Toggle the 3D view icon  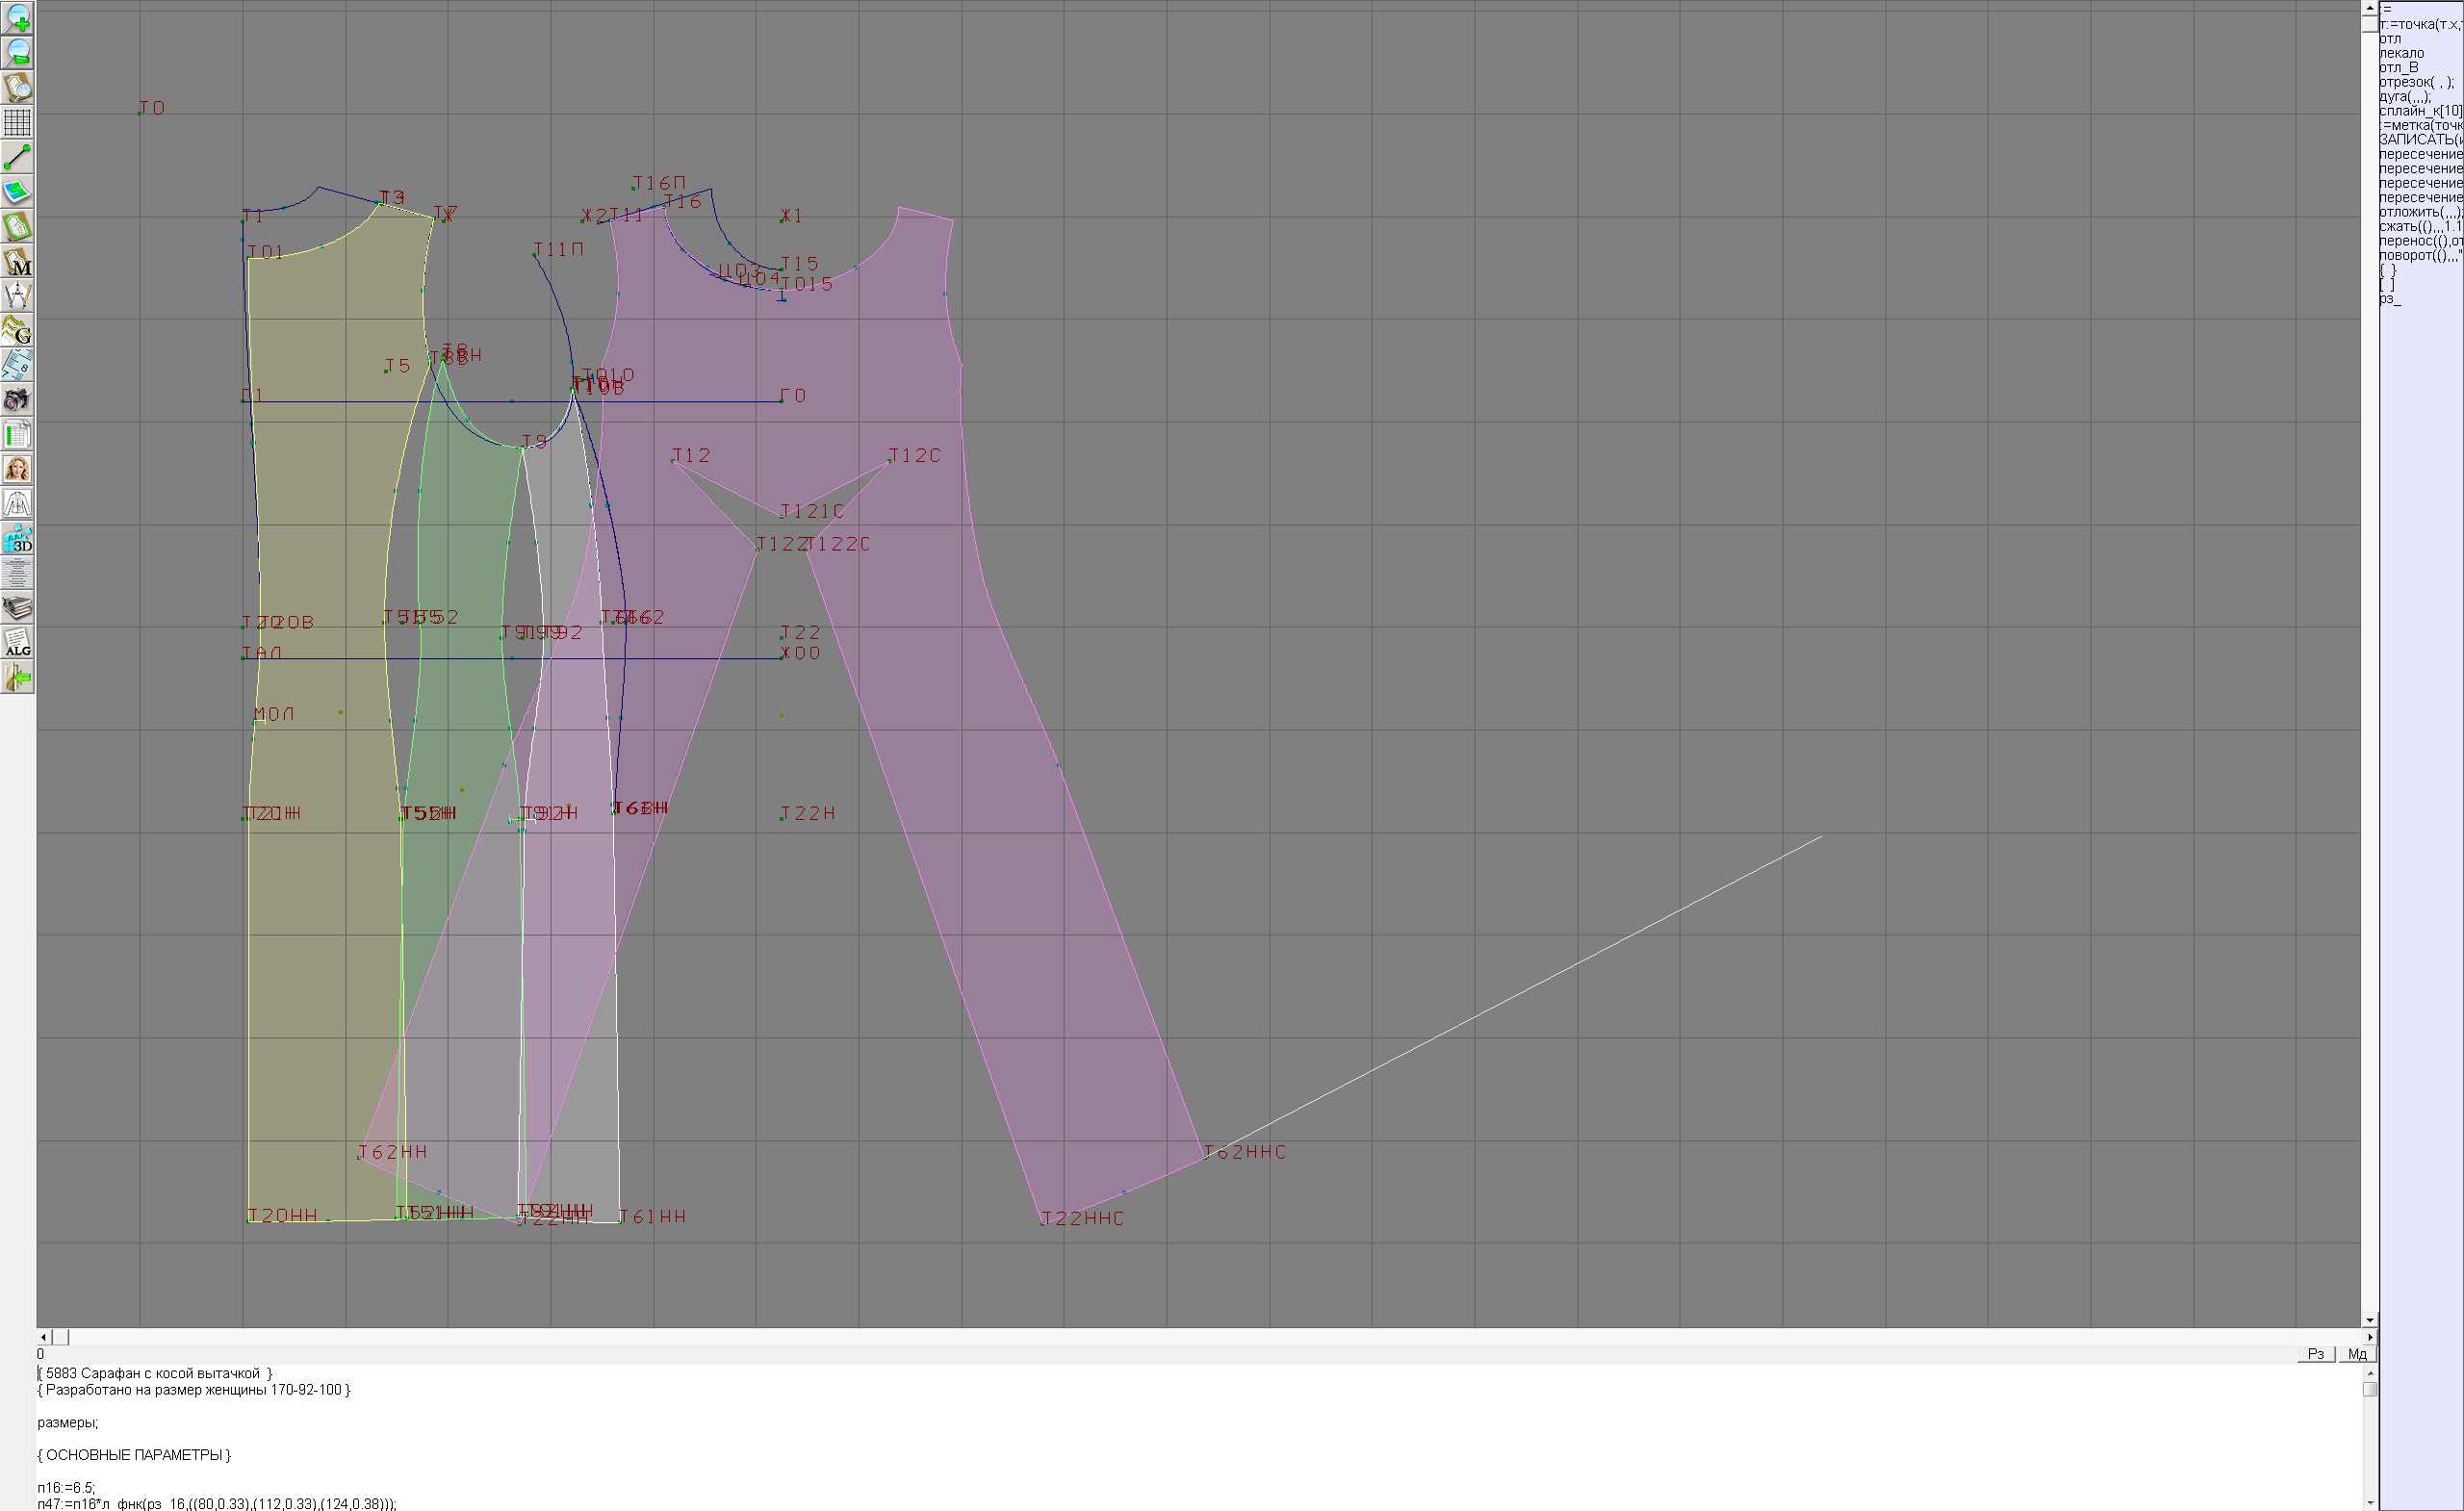pyautogui.click(x=17, y=539)
